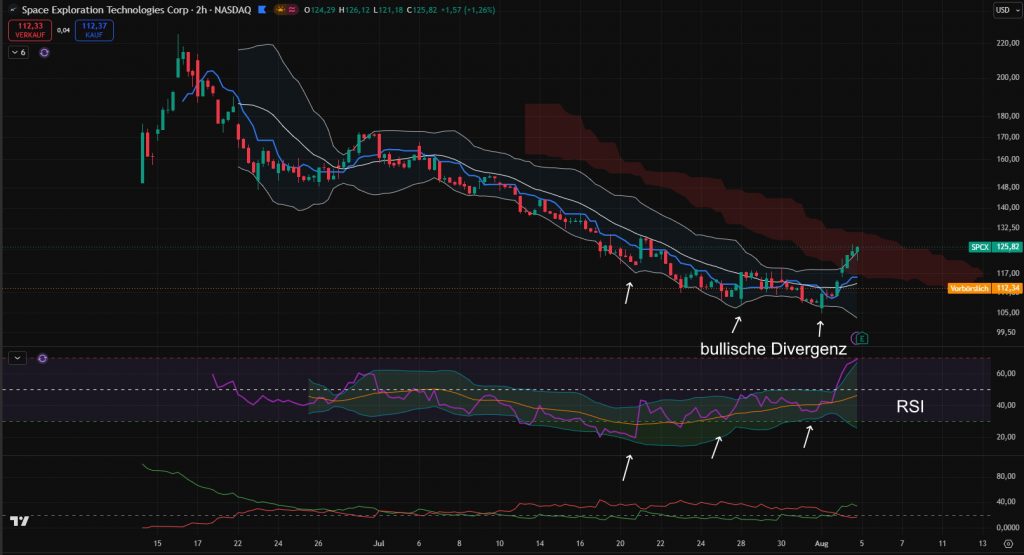The height and width of the screenshot is (555, 1024).
Task: Collapse the RSI pane legend chevron
Action: [x=17, y=358]
